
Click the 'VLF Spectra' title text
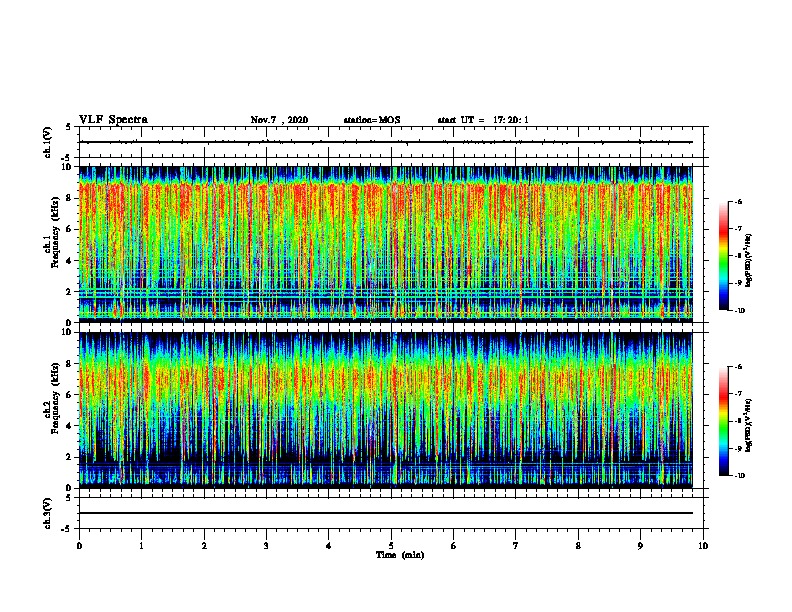click(x=113, y=120)
